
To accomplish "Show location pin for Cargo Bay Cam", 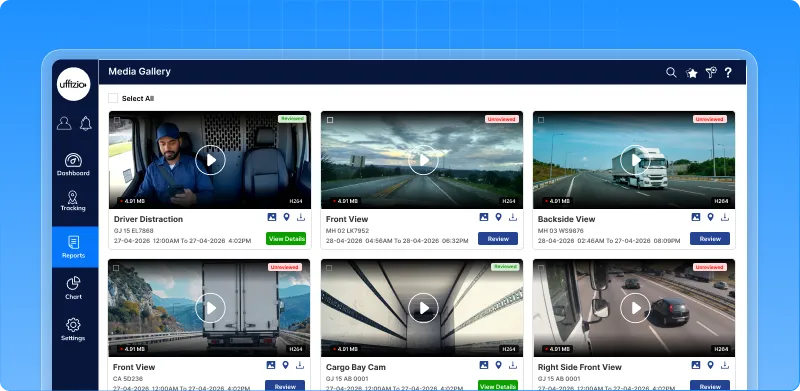I will click(x=498, y=365).
